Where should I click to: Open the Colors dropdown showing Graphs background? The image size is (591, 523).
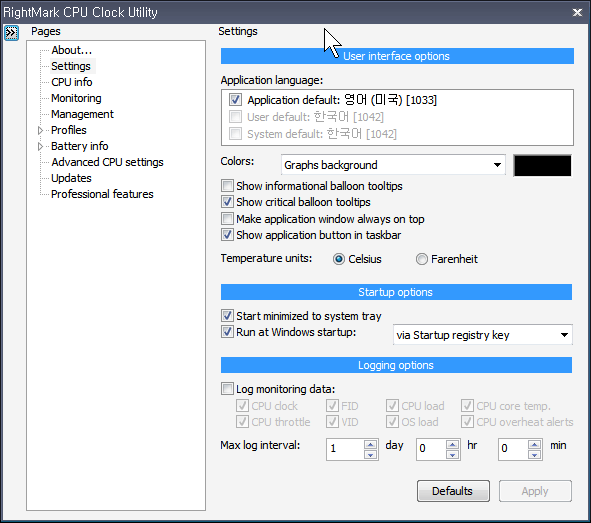tap(393, 165)
